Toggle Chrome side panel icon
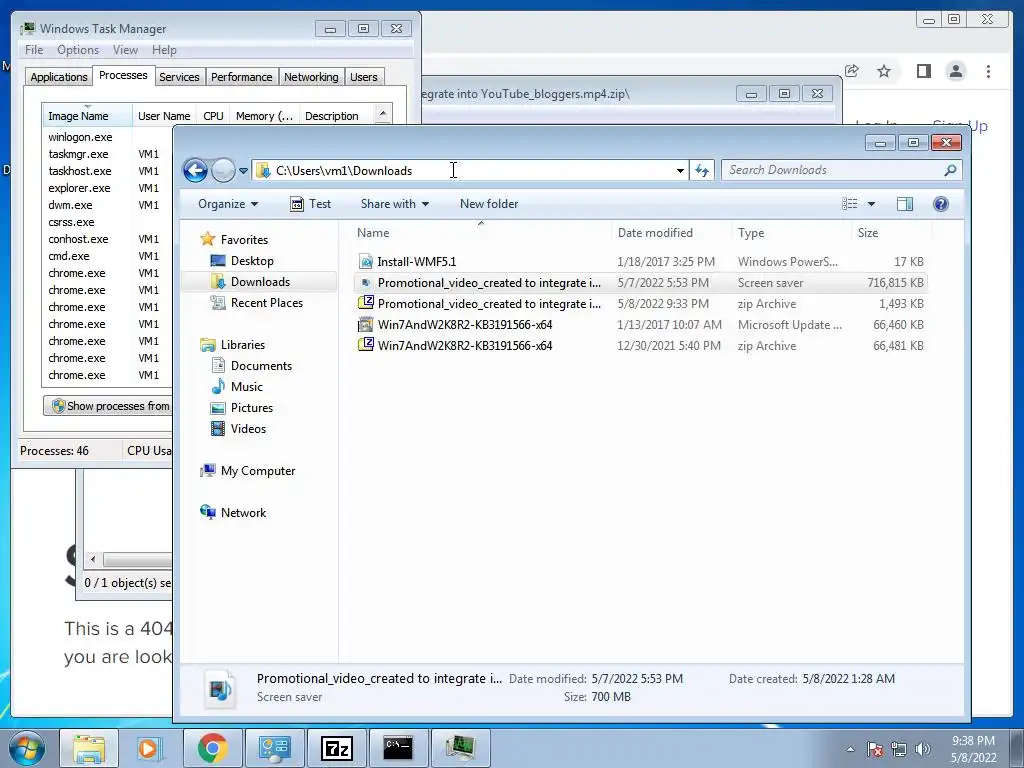Viewport: 1024px width, 768px height. [x=923, y=71]
